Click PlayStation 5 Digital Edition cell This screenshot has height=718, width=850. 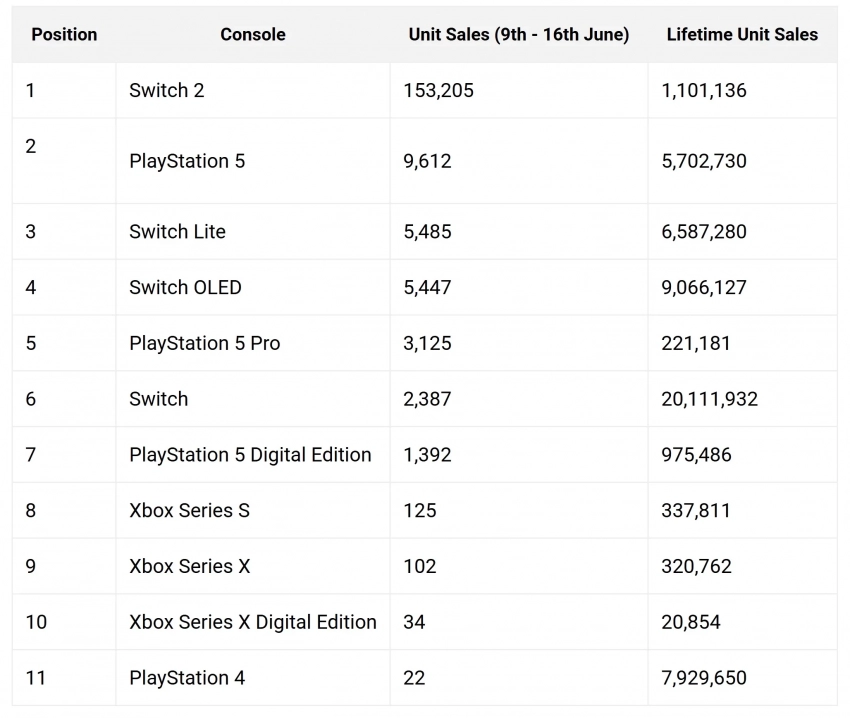pyautogui.click(x=250, y=455)
